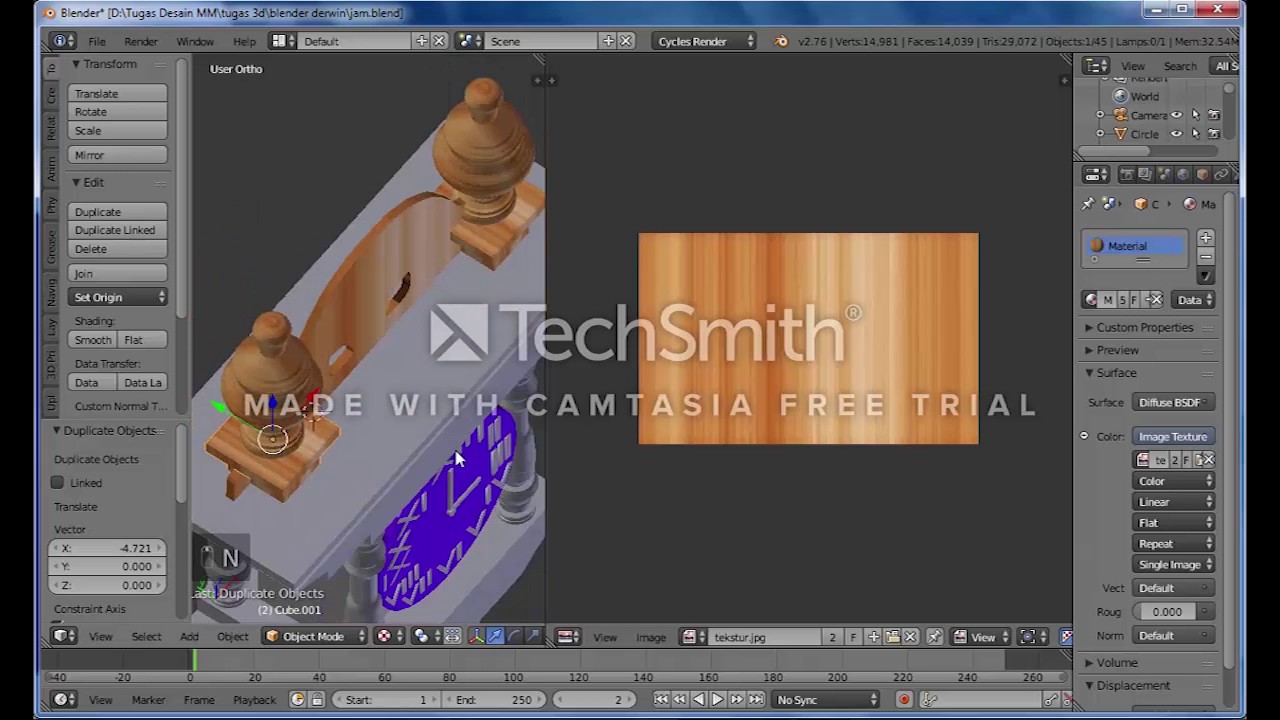The image size is (1280, 720).
Task: Toggle fake user F for tekstur.jpg
Action: point(853,637)
